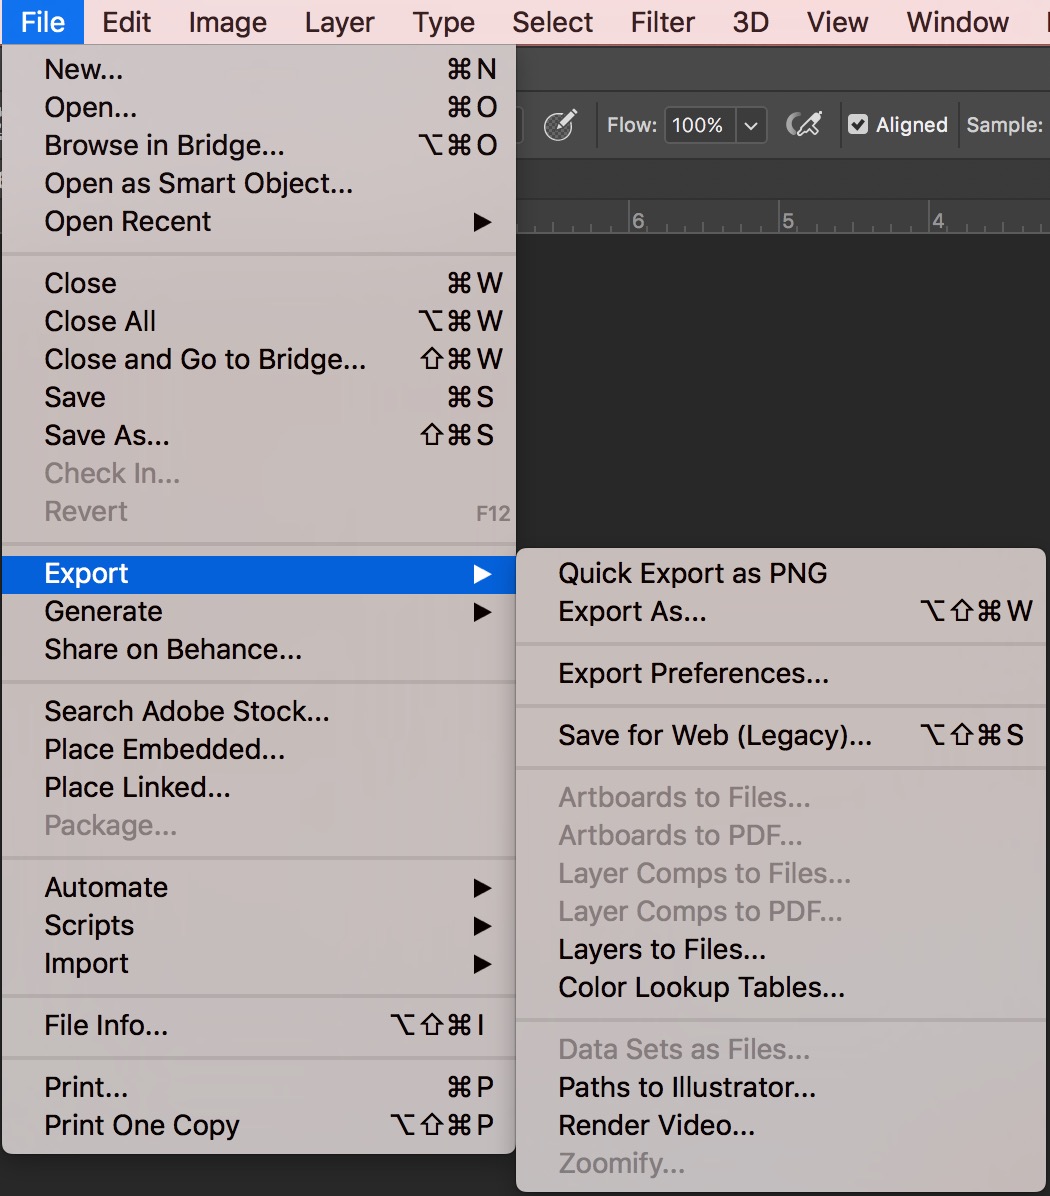1050x1196 pixels.
Task: Expand the Open Recent submenu
Action: (x=259, y=222)
